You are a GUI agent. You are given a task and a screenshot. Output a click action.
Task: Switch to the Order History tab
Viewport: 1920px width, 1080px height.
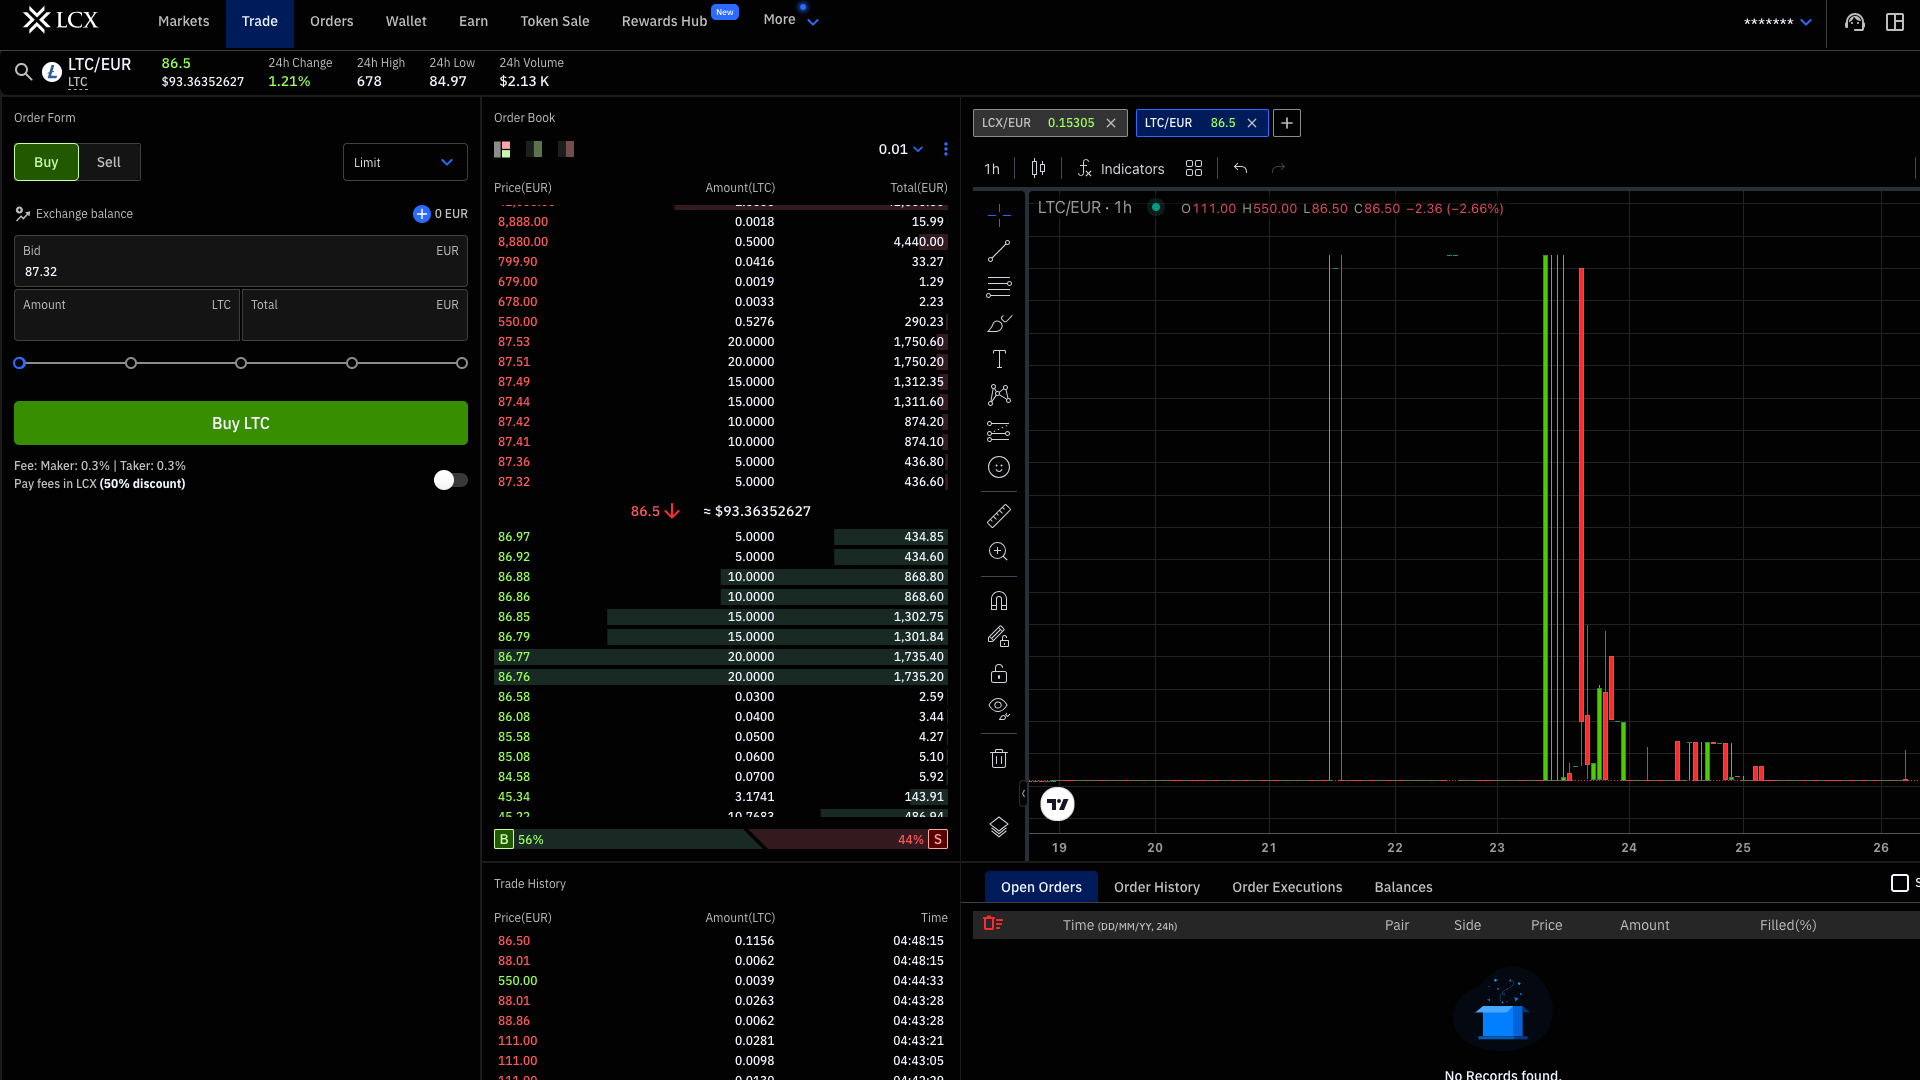tap(1157, 887)
